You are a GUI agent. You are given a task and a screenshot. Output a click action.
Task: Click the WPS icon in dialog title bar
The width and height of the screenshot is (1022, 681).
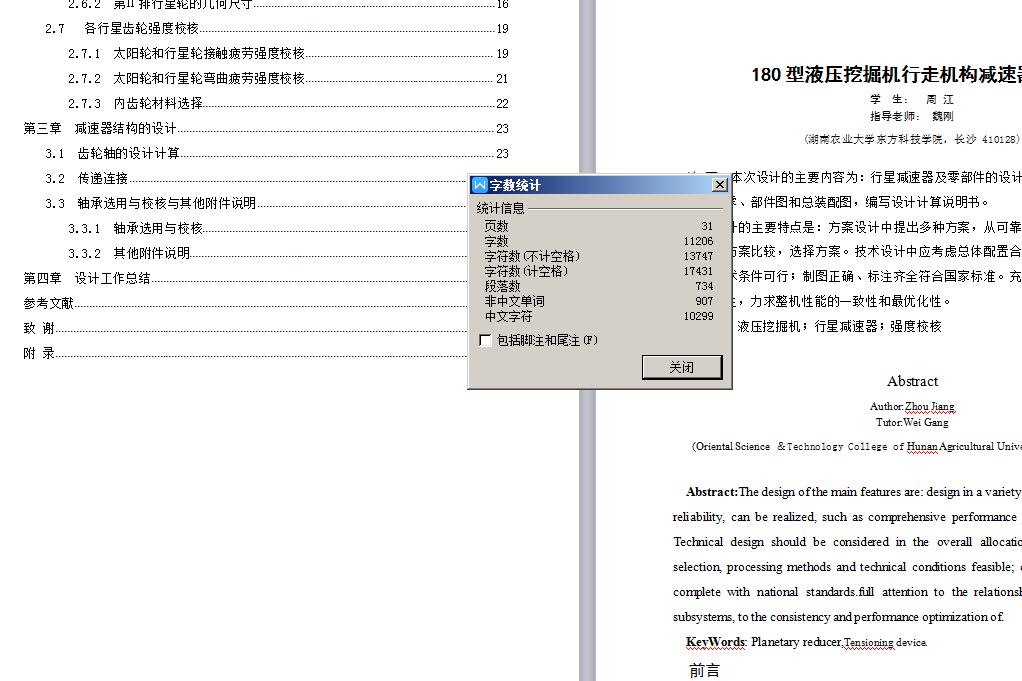pyautogui.click(x=480, y=185)
